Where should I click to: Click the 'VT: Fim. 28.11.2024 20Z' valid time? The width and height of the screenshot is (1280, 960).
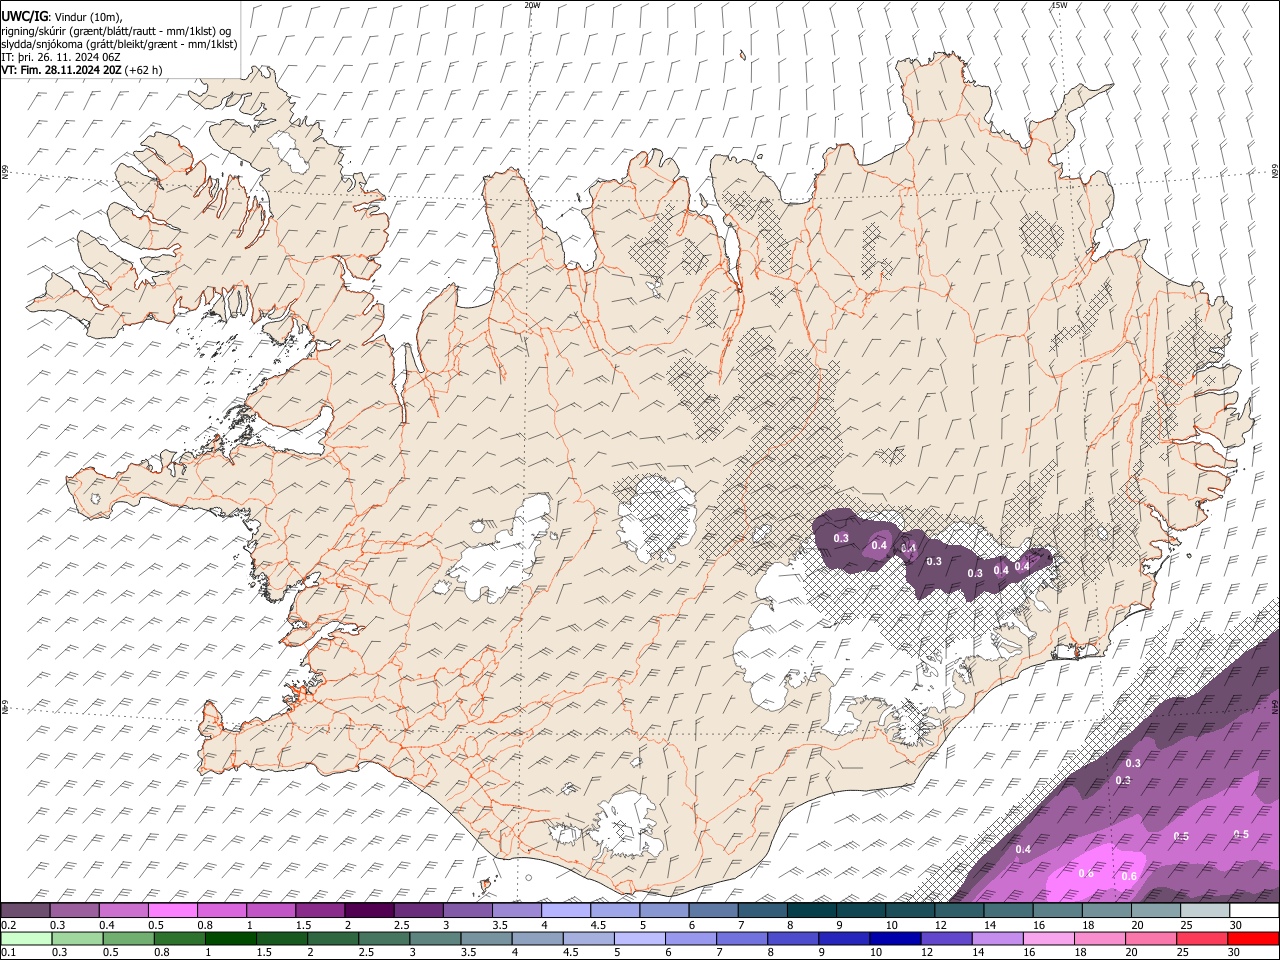[61, 70]
